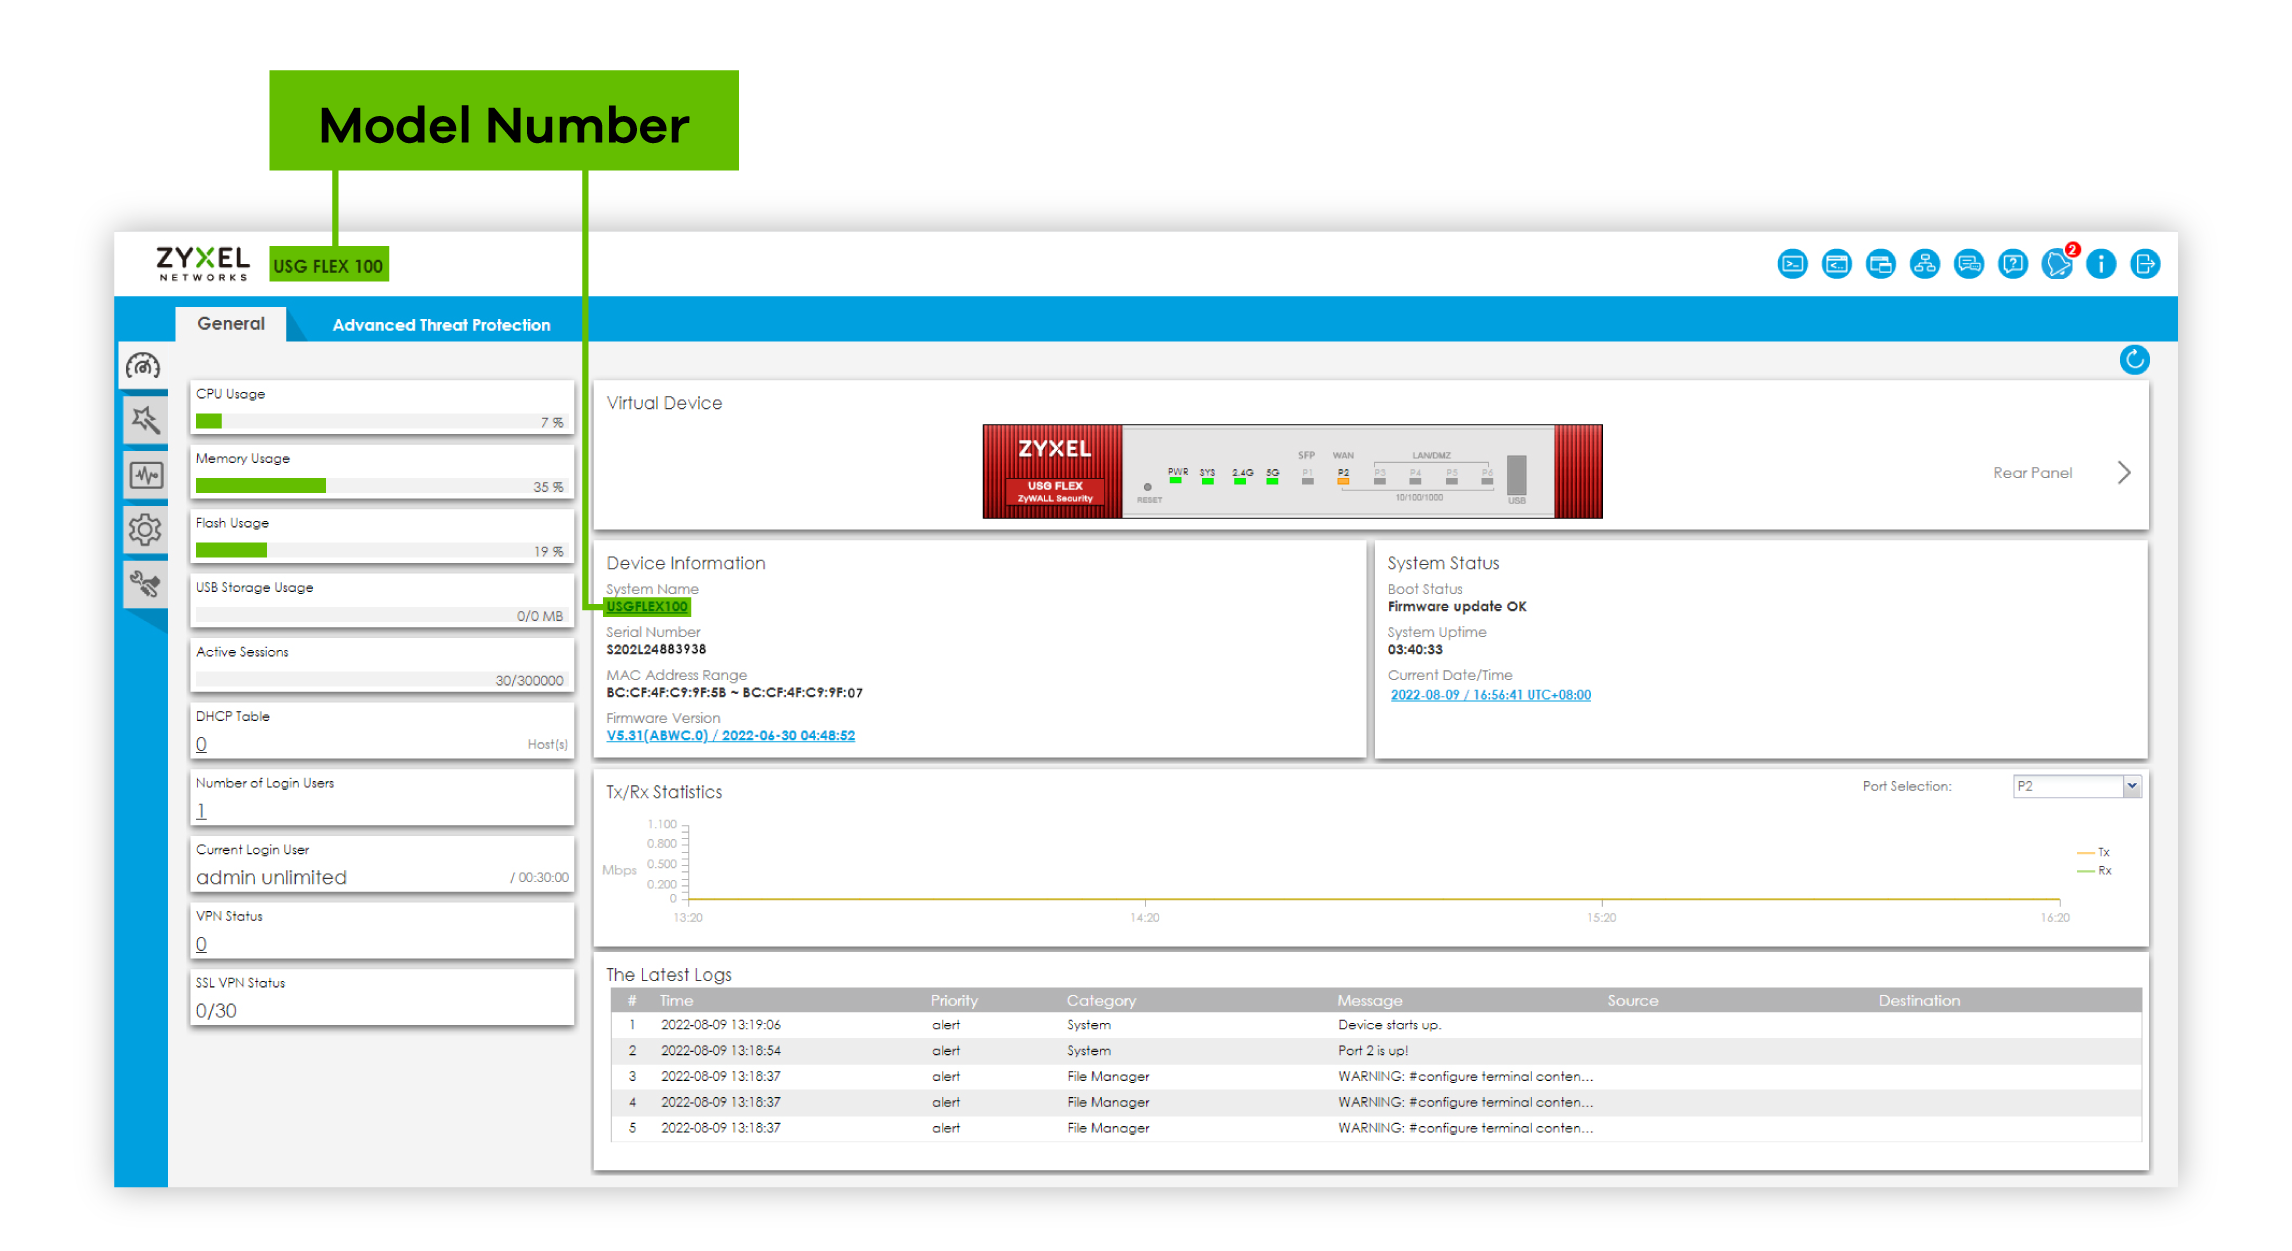Viewport: 2292px width, 1251px height.
Task: Click the Current Date/Time link 2022-08-09
Action: tap(1490, 695)
